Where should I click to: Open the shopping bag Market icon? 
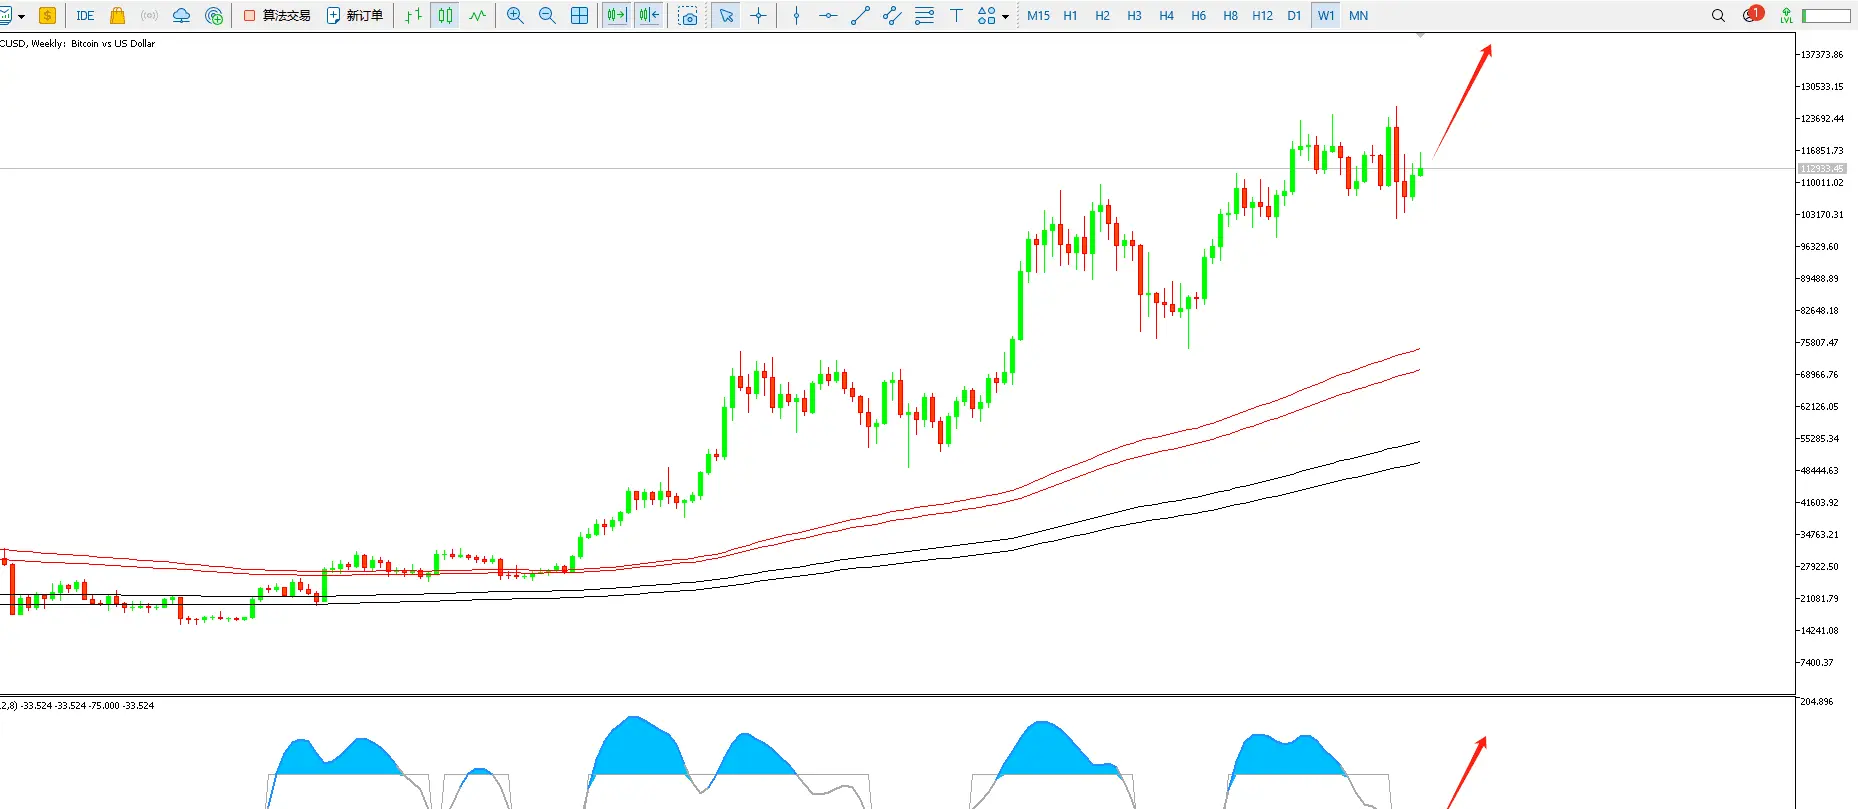tap(117, 15)
